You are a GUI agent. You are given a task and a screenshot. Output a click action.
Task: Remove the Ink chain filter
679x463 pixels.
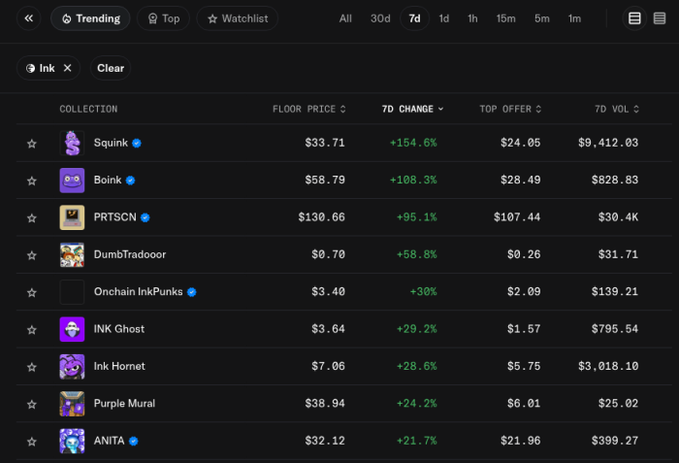tap(67, 68)
